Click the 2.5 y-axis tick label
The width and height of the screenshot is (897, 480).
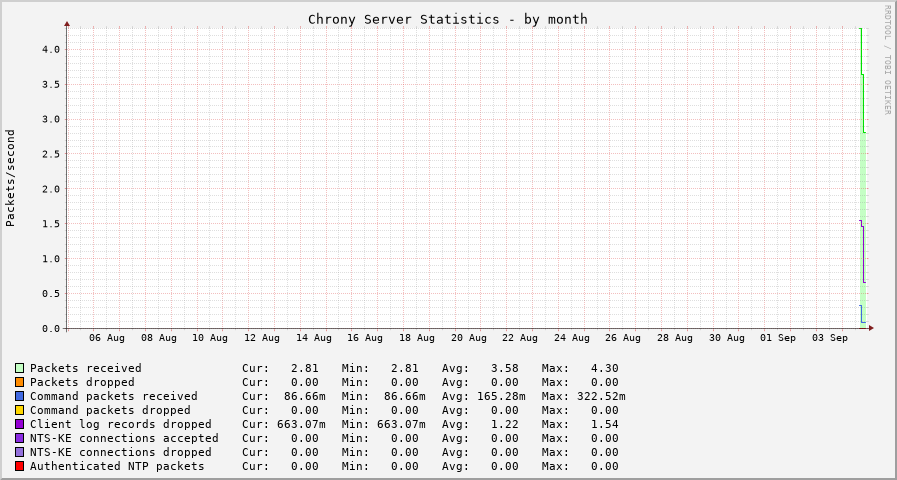tap(49, 154)
